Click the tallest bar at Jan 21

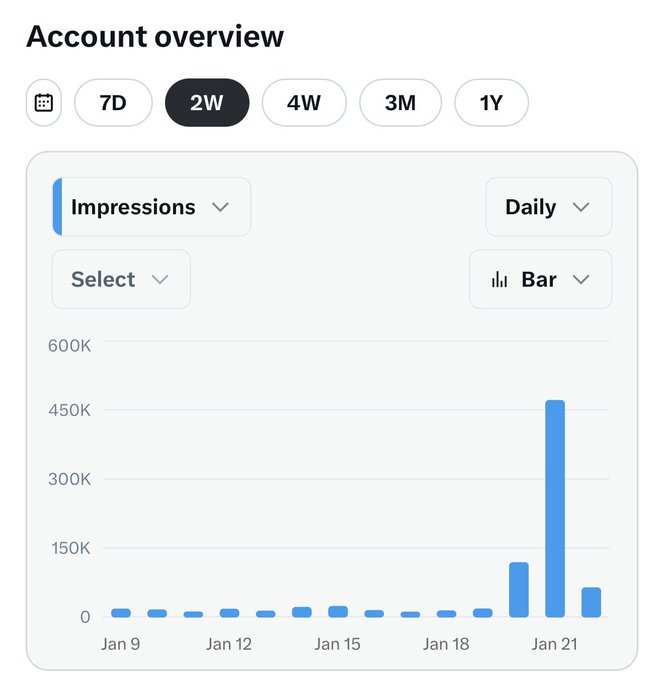coord(555,508)
